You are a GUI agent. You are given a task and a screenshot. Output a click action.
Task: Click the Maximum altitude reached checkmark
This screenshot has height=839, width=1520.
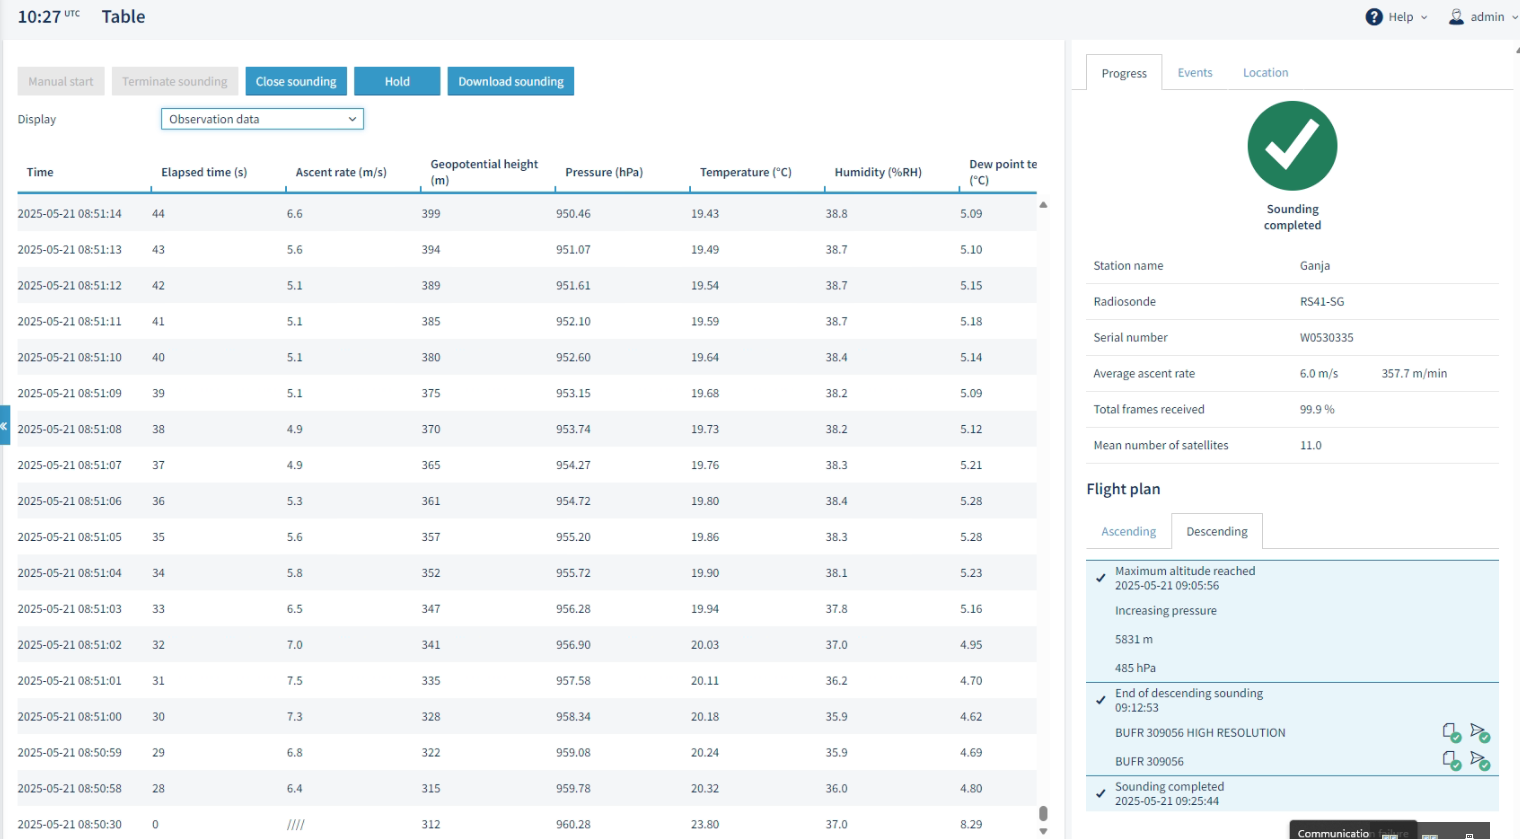point(1101,578)
